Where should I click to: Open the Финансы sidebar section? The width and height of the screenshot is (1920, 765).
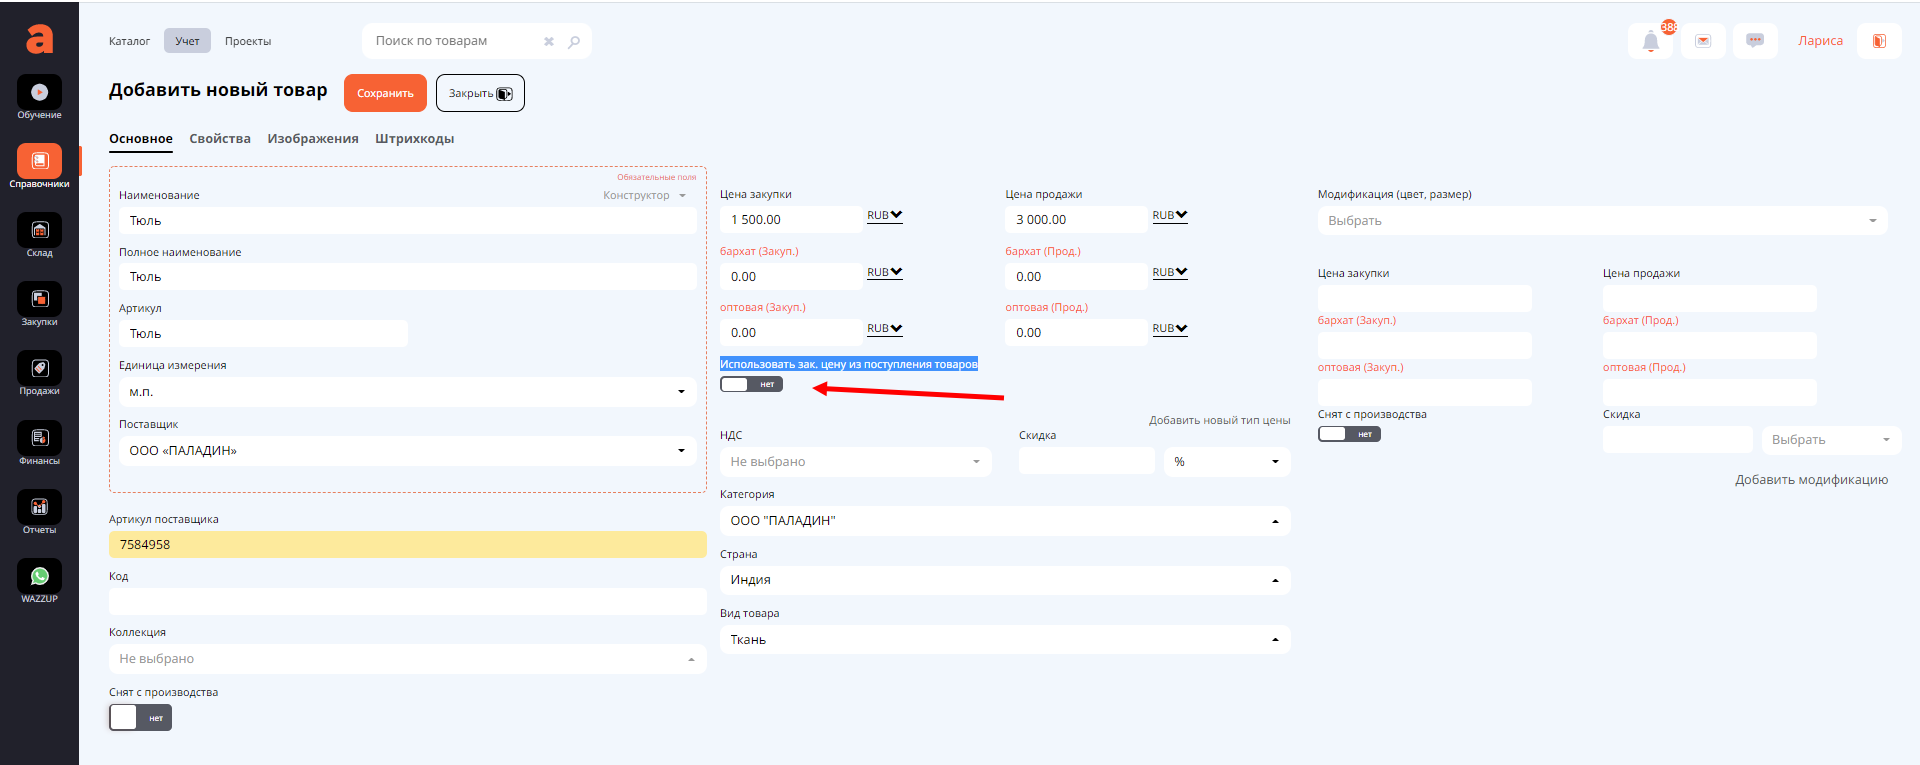point(39,439)
